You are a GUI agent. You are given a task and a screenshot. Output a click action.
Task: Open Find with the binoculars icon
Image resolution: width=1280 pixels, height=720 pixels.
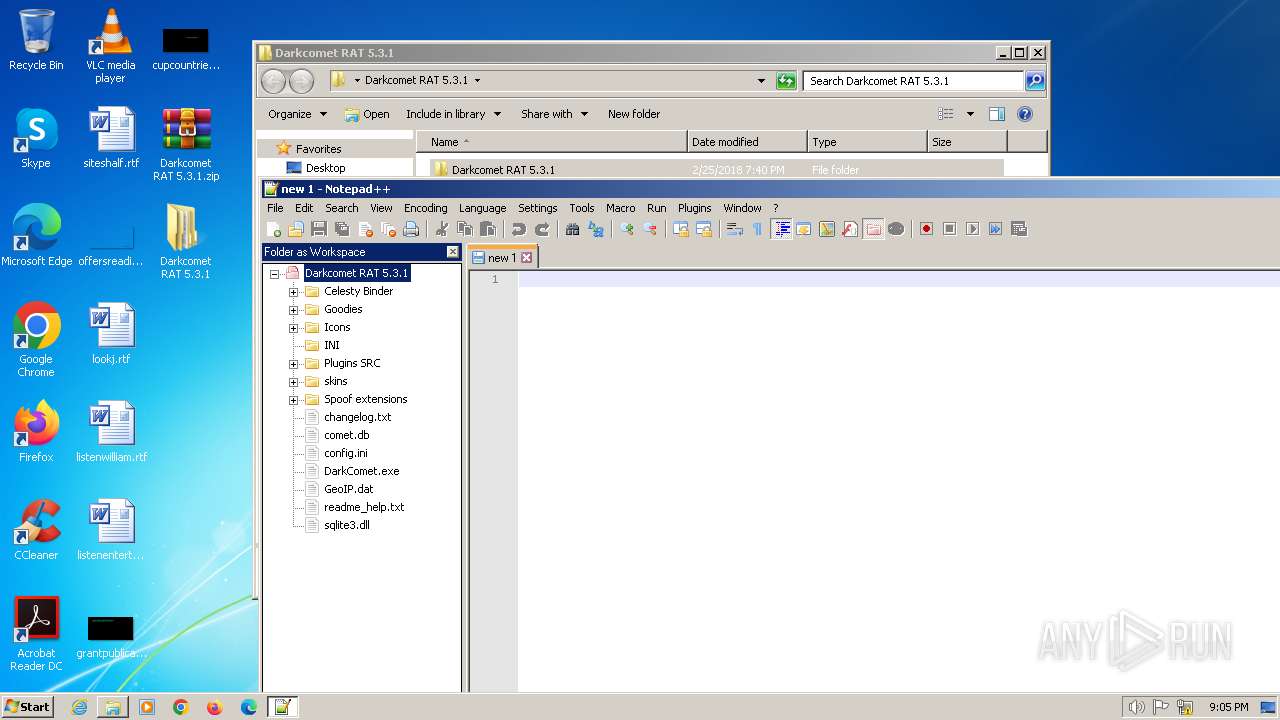572,229
